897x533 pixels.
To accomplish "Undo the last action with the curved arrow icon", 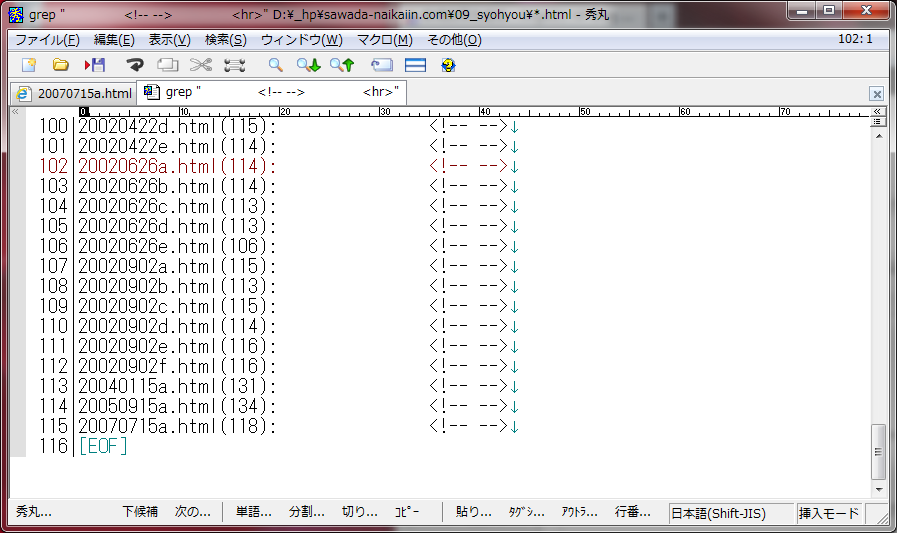I will [135, 65].
